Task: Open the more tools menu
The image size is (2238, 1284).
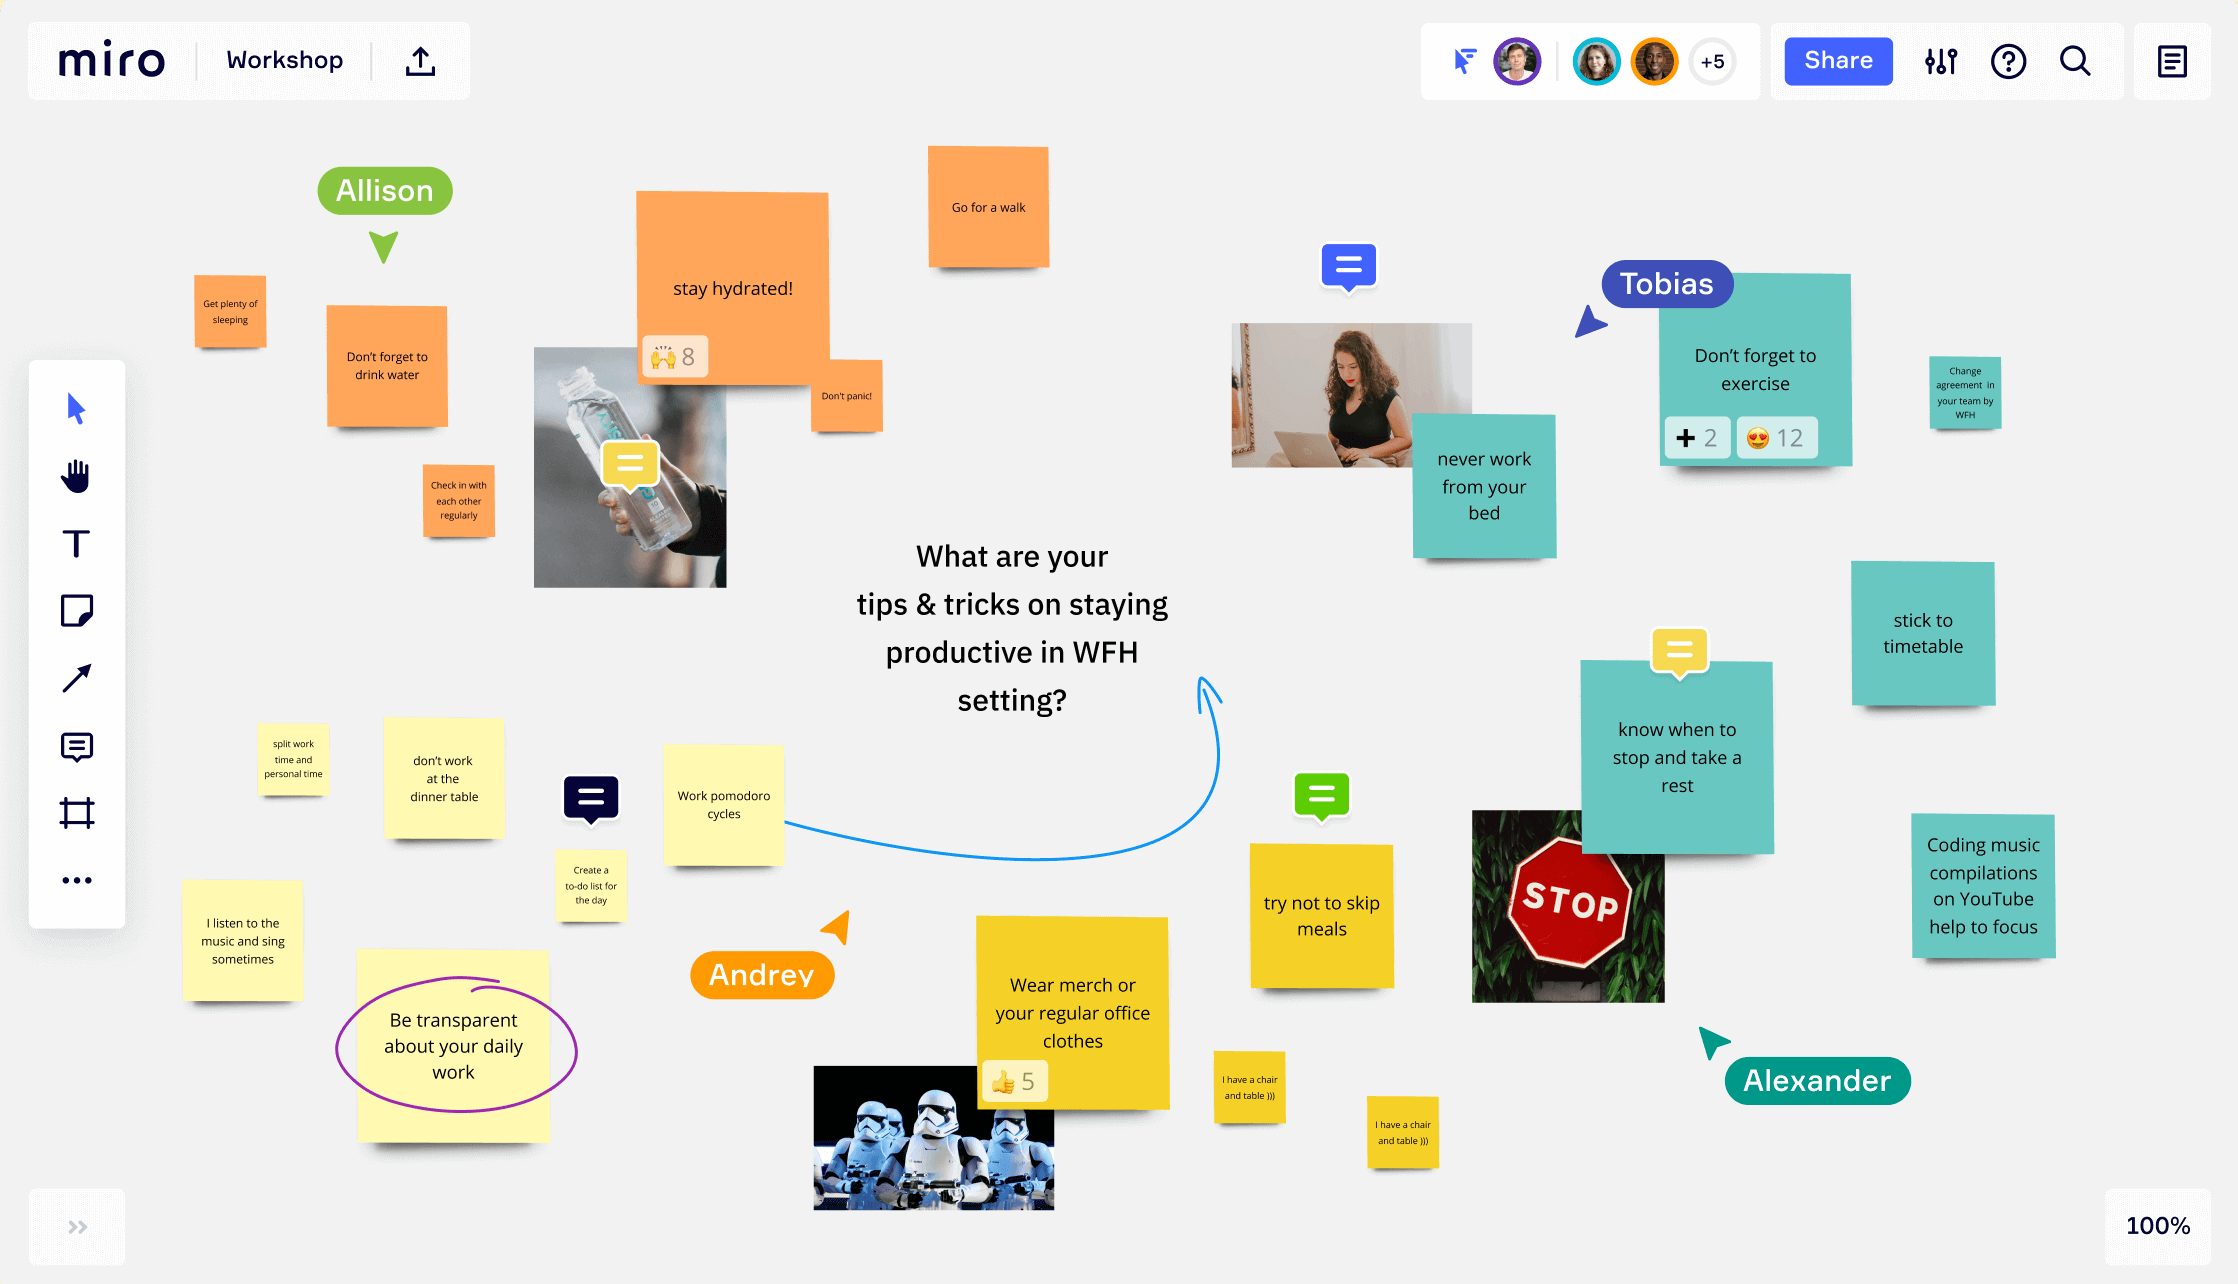Action: (77, 880)
